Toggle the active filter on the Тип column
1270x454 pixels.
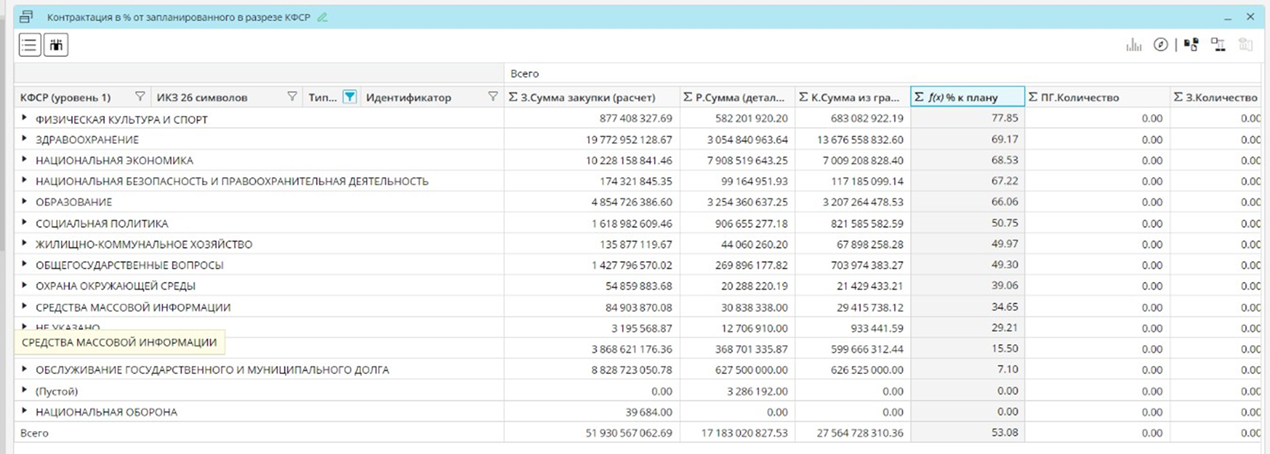coord(349,97)
